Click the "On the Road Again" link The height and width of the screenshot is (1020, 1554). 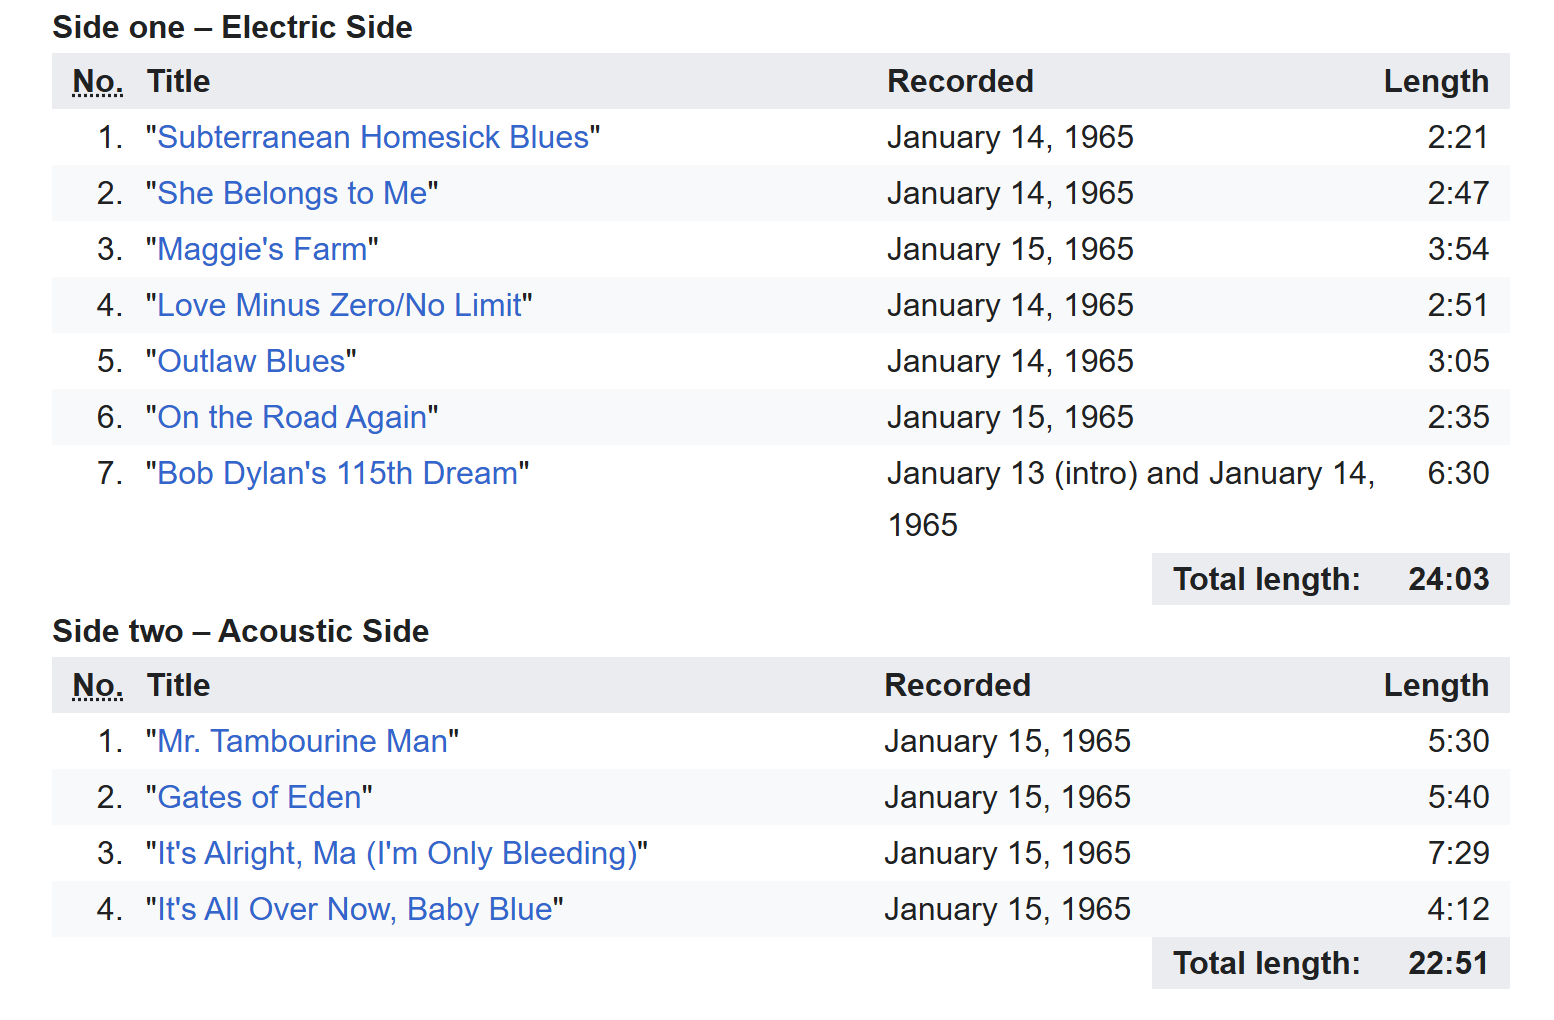coord(292,417)
